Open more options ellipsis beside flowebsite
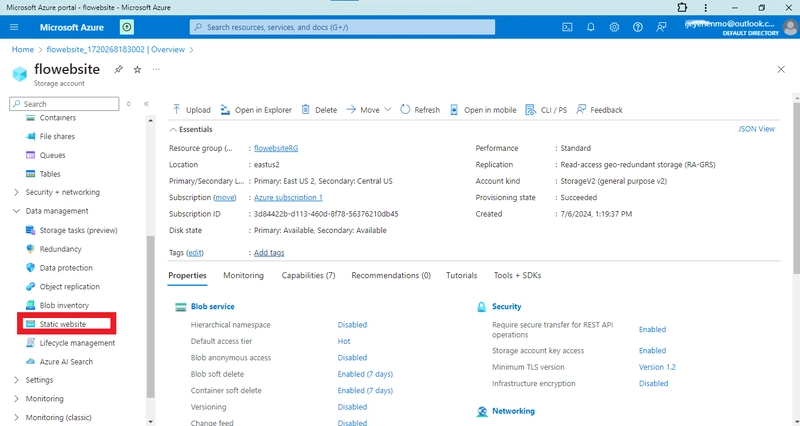The height and width of the screenshot is (426, 800). tap(156, 69)
